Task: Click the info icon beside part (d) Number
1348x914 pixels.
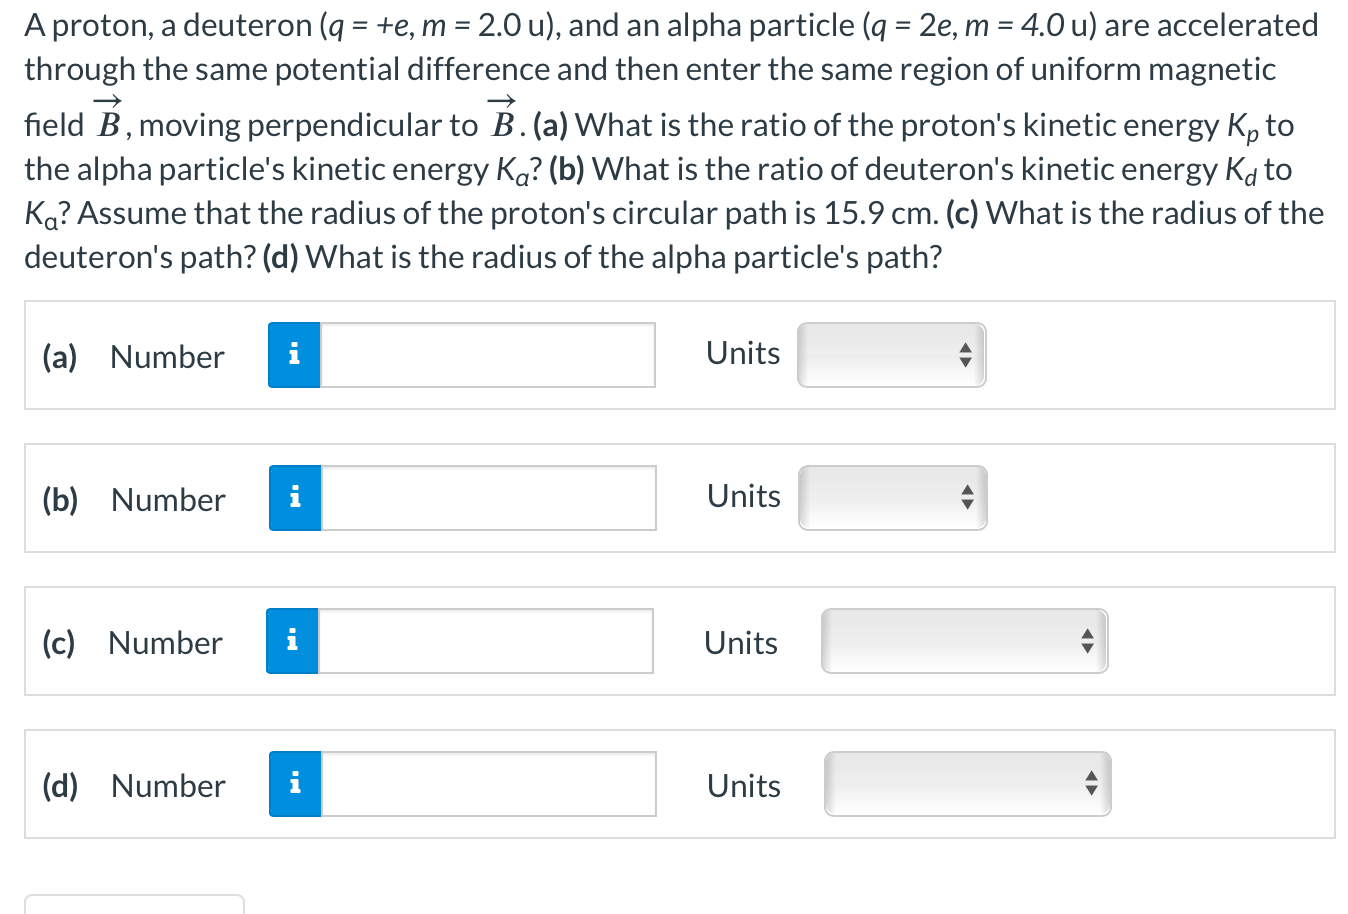Action: point(293,784)
